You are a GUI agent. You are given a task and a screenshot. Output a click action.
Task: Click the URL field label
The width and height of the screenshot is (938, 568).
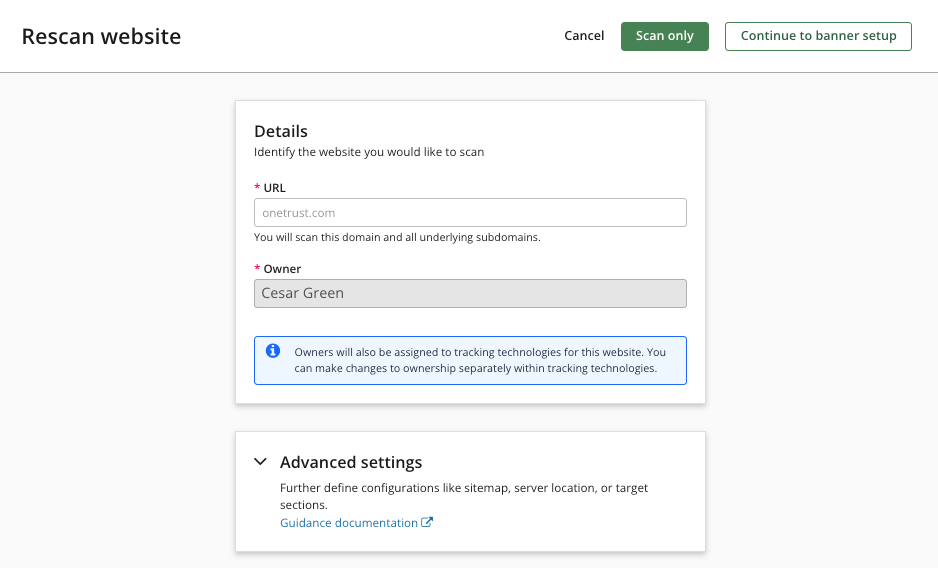[x=274, y=188]
